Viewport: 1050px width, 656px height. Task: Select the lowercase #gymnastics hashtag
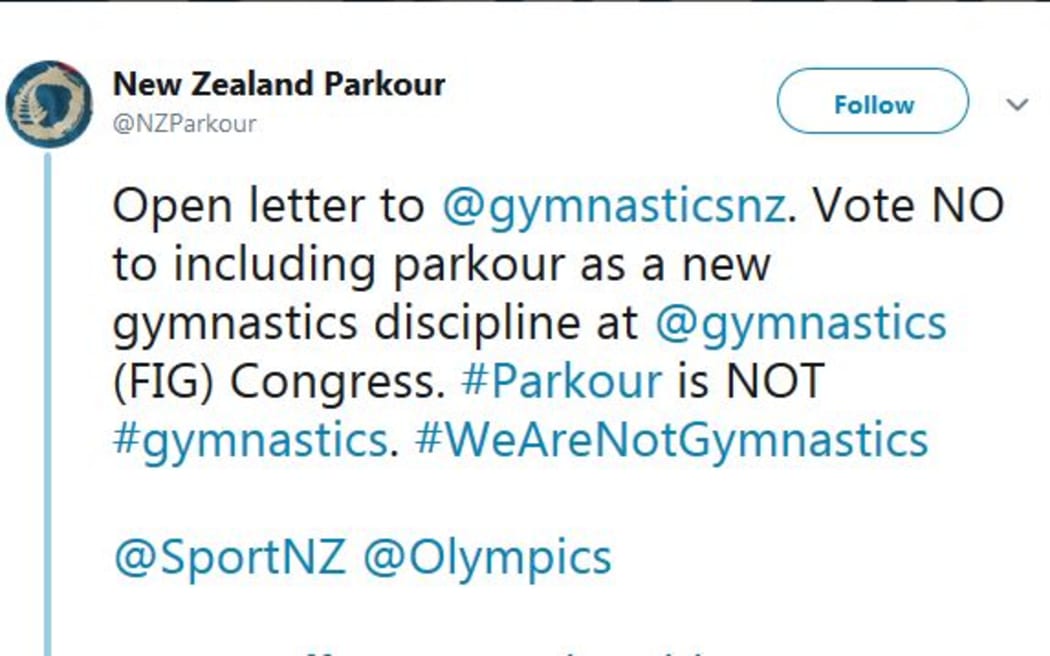pyautogui.click(x=250, y=442)
